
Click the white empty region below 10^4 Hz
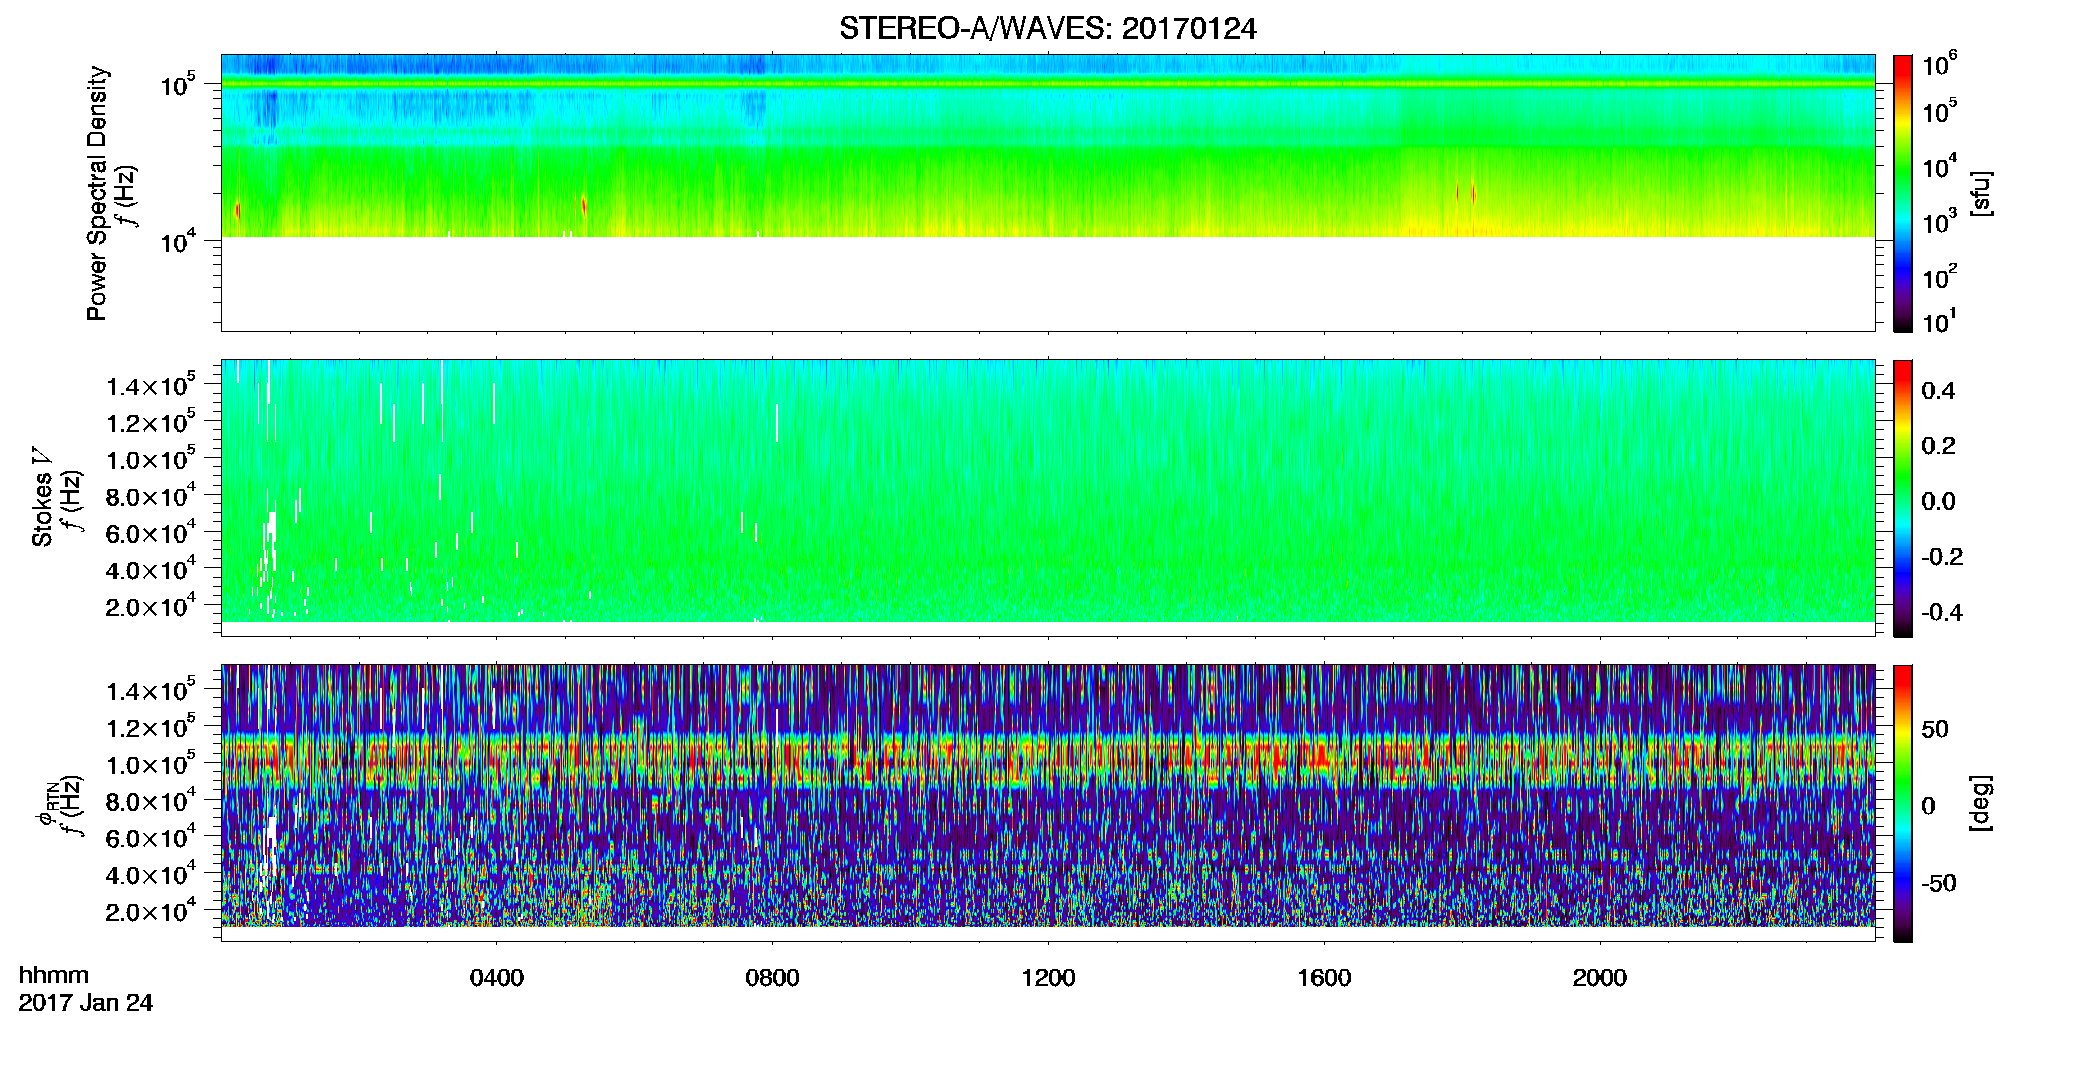[x=1047, y=284]
